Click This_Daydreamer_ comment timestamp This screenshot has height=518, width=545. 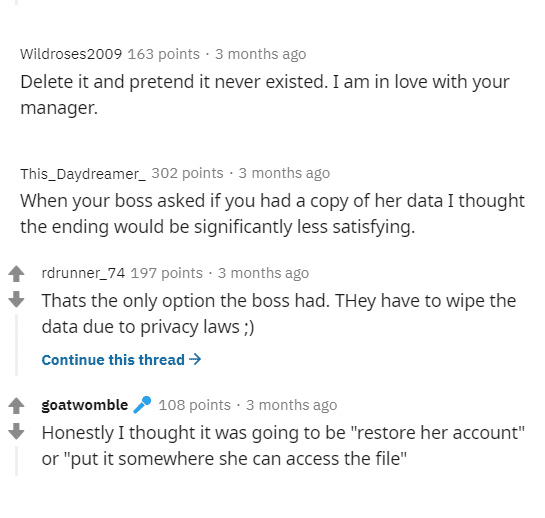point(284,173)
